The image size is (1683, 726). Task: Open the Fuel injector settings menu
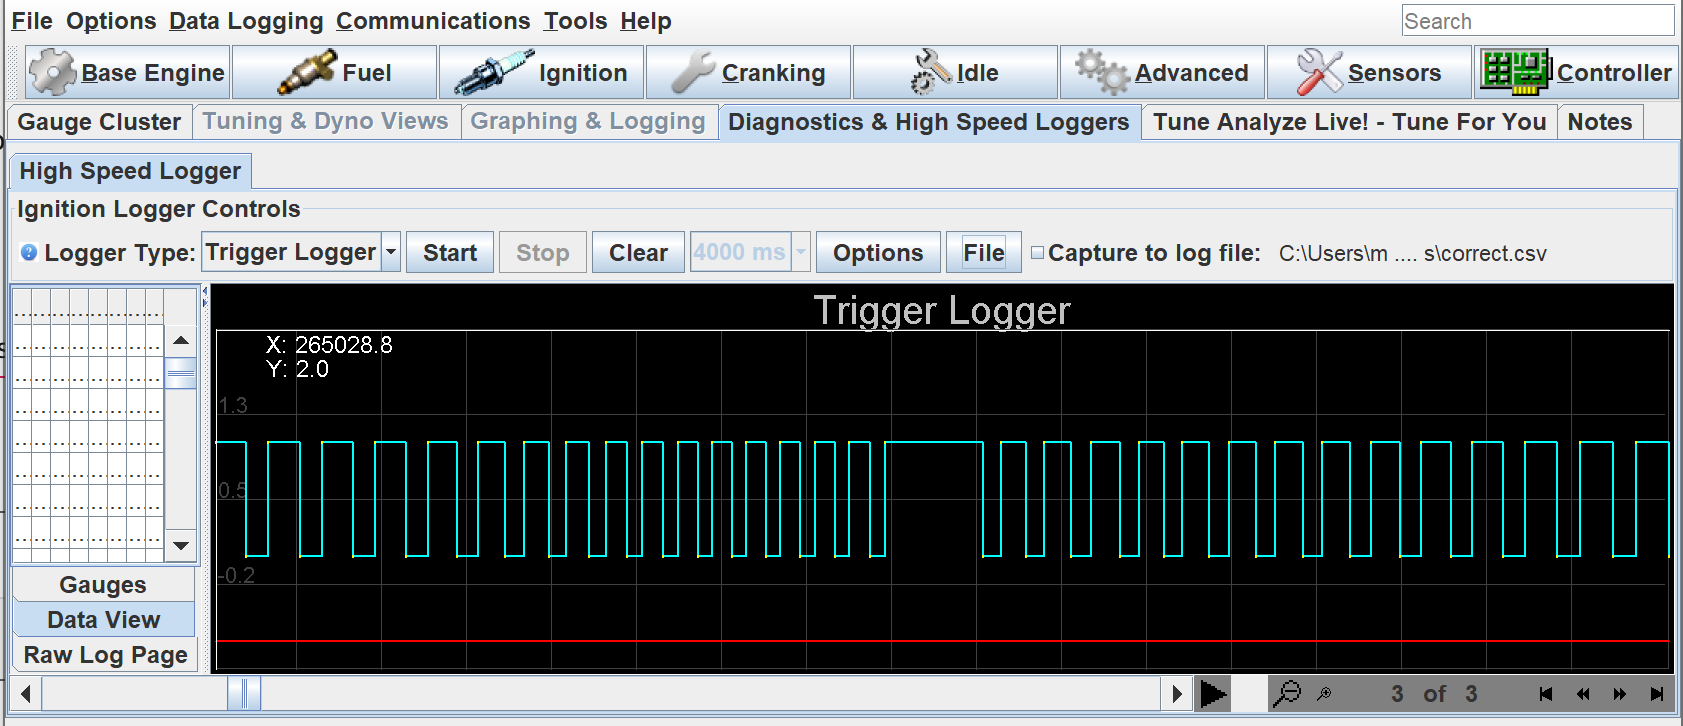click(x=335, y=73)
